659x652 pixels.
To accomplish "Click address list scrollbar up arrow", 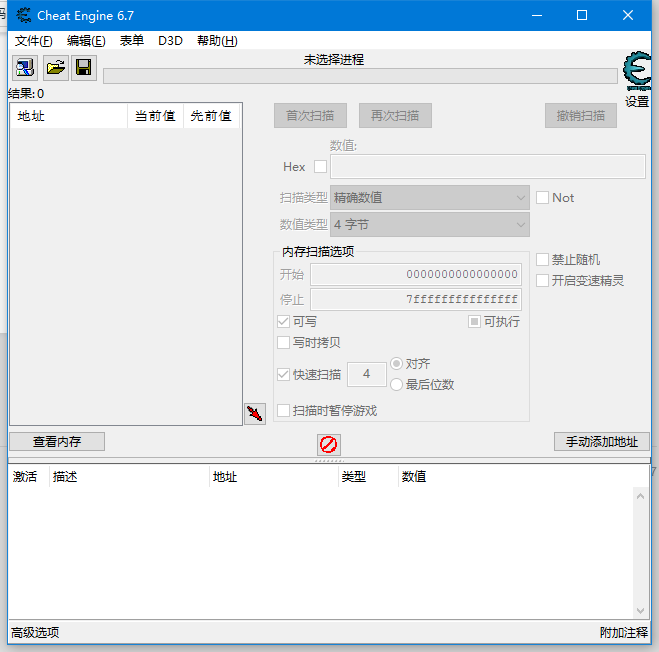I will [x=641, y=496].
